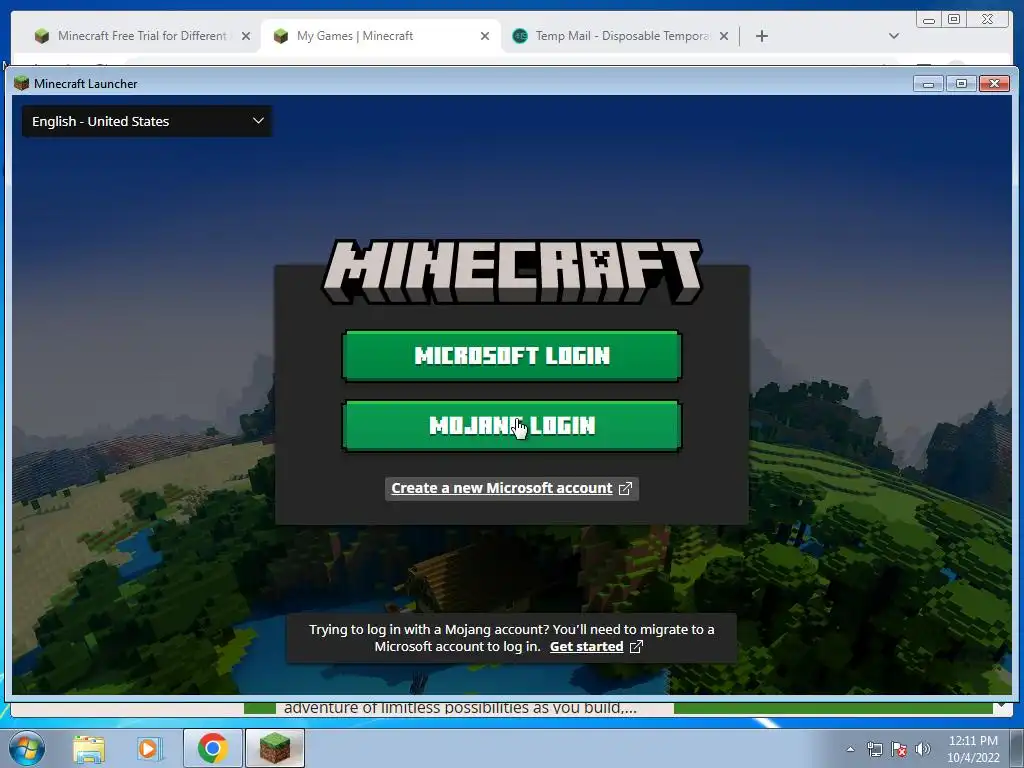Click the network tray icon
This screenshot has height=768, width=1024.
coord(874,749)
